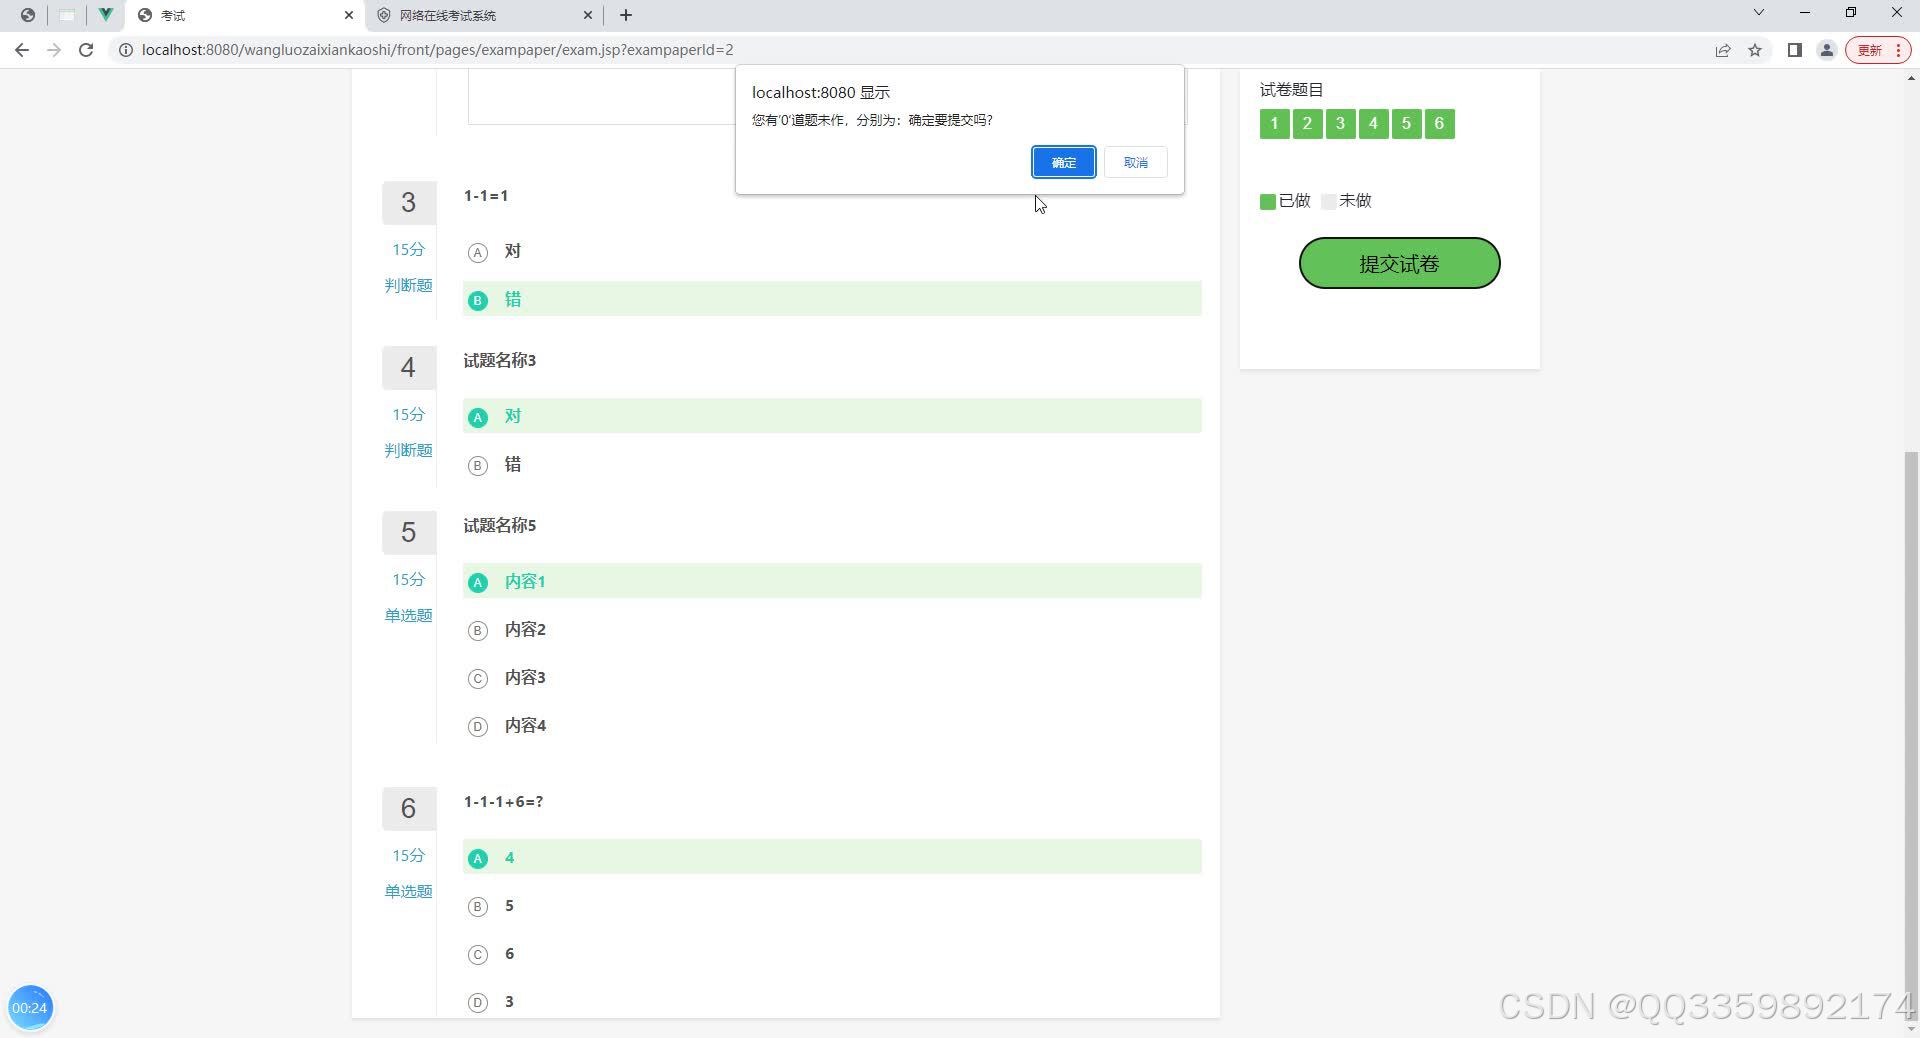Open the browser side panel
Viewport: 1920px width, 1038px height.
coord(1794,50)
